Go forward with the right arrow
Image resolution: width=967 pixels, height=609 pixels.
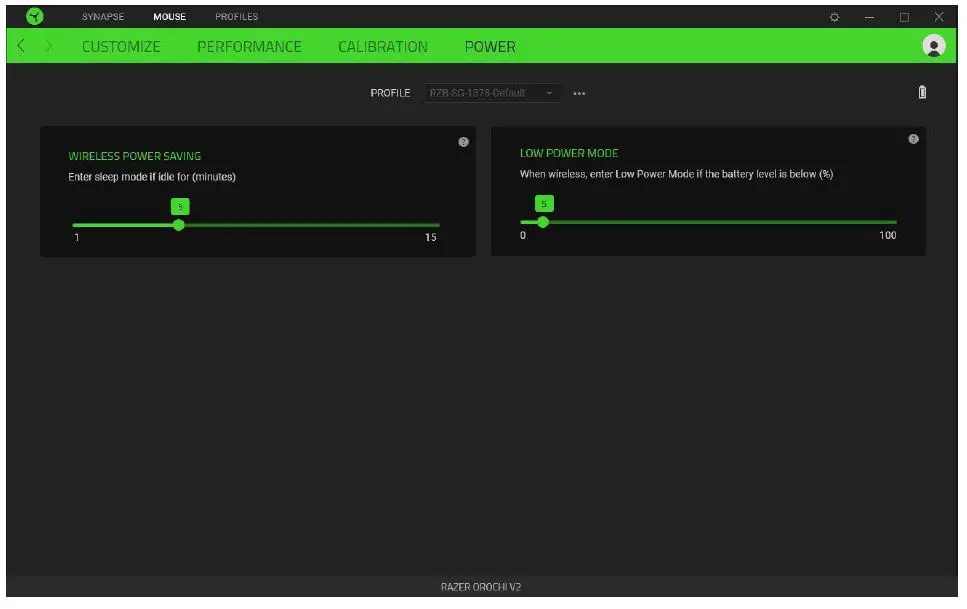pyautogui.click(x=49, y=46)
